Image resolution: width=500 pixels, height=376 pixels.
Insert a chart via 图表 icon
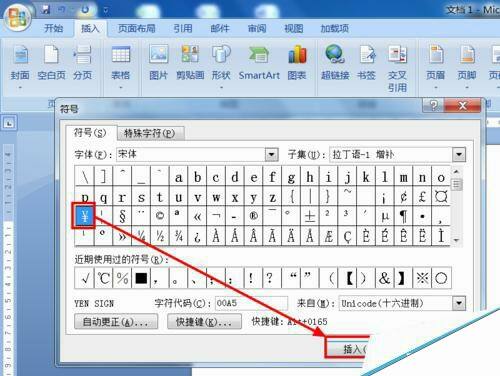tap(297, 63)
